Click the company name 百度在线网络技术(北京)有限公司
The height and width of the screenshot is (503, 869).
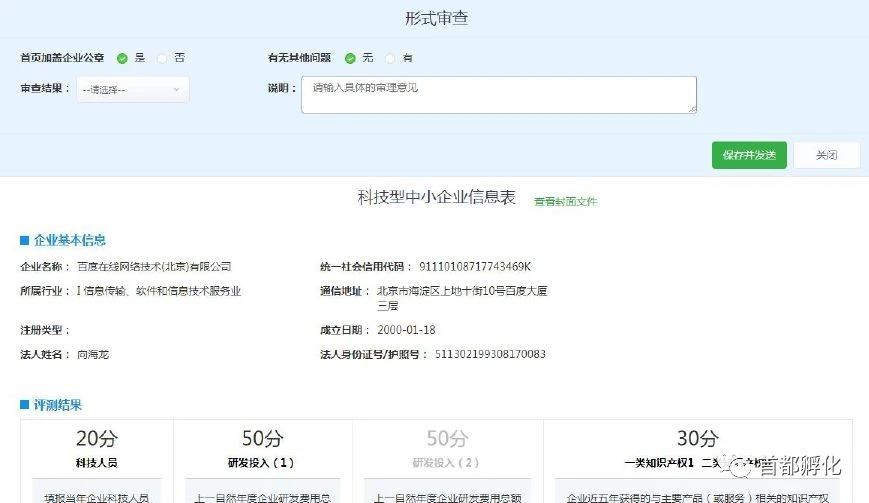(x=154, y=266)
